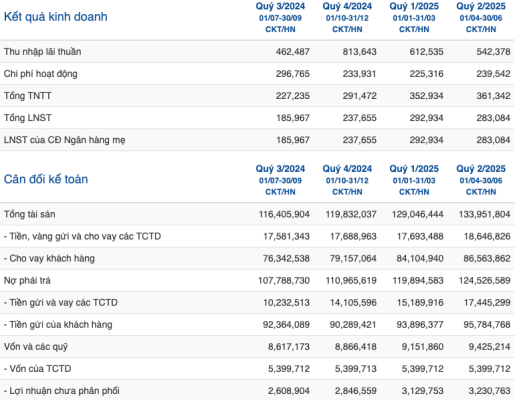
Task: Click Lợi nhuận chưa phân phối row label
Action: [62, 391]
